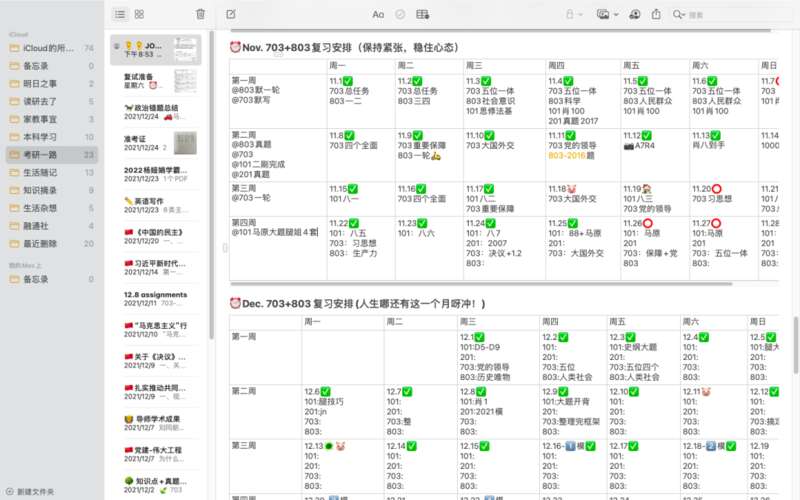Viewport: 800px width, 500px height.
Task: Open the collaboration add-people icon
Action: tap(634, 14)
